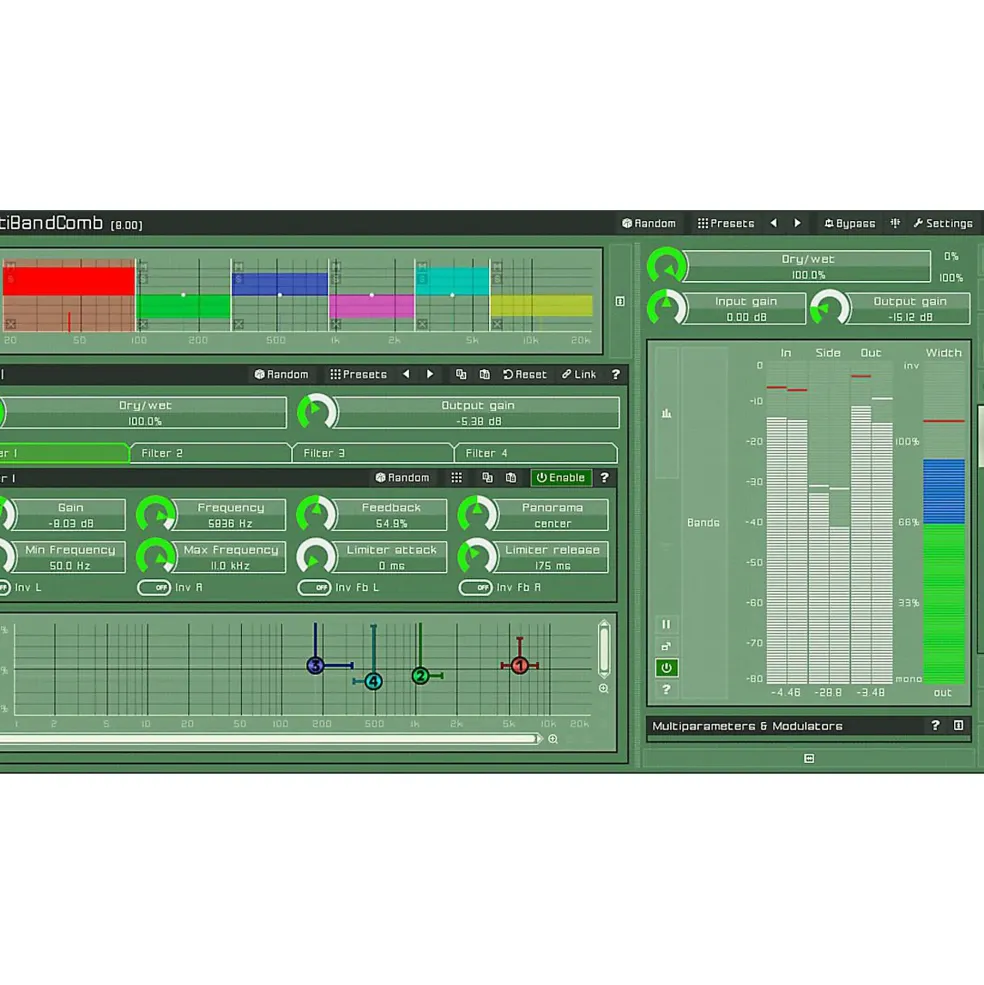Open the top bar Presets menu
984x985 pixels.
click(x=726, y=224)
